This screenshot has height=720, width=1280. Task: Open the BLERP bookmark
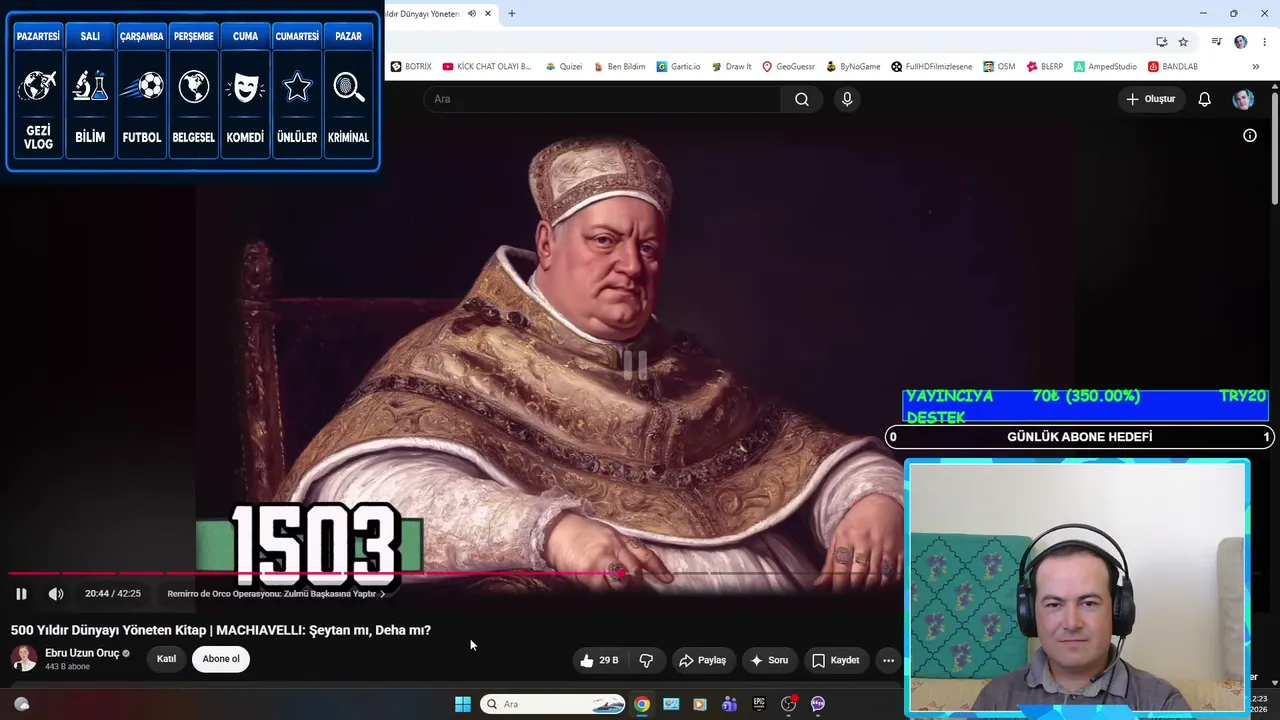(1044, 67)
